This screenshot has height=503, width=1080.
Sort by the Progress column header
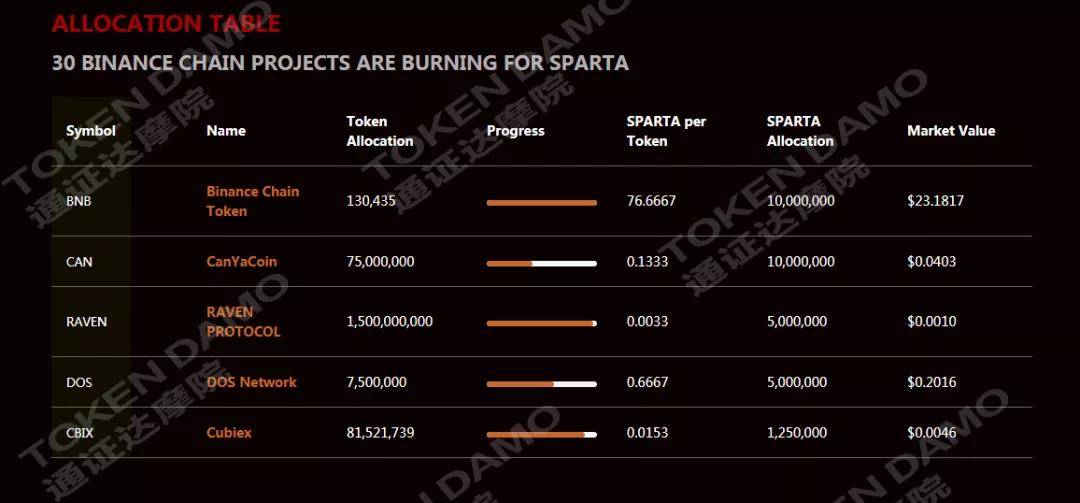pos(515,131)
